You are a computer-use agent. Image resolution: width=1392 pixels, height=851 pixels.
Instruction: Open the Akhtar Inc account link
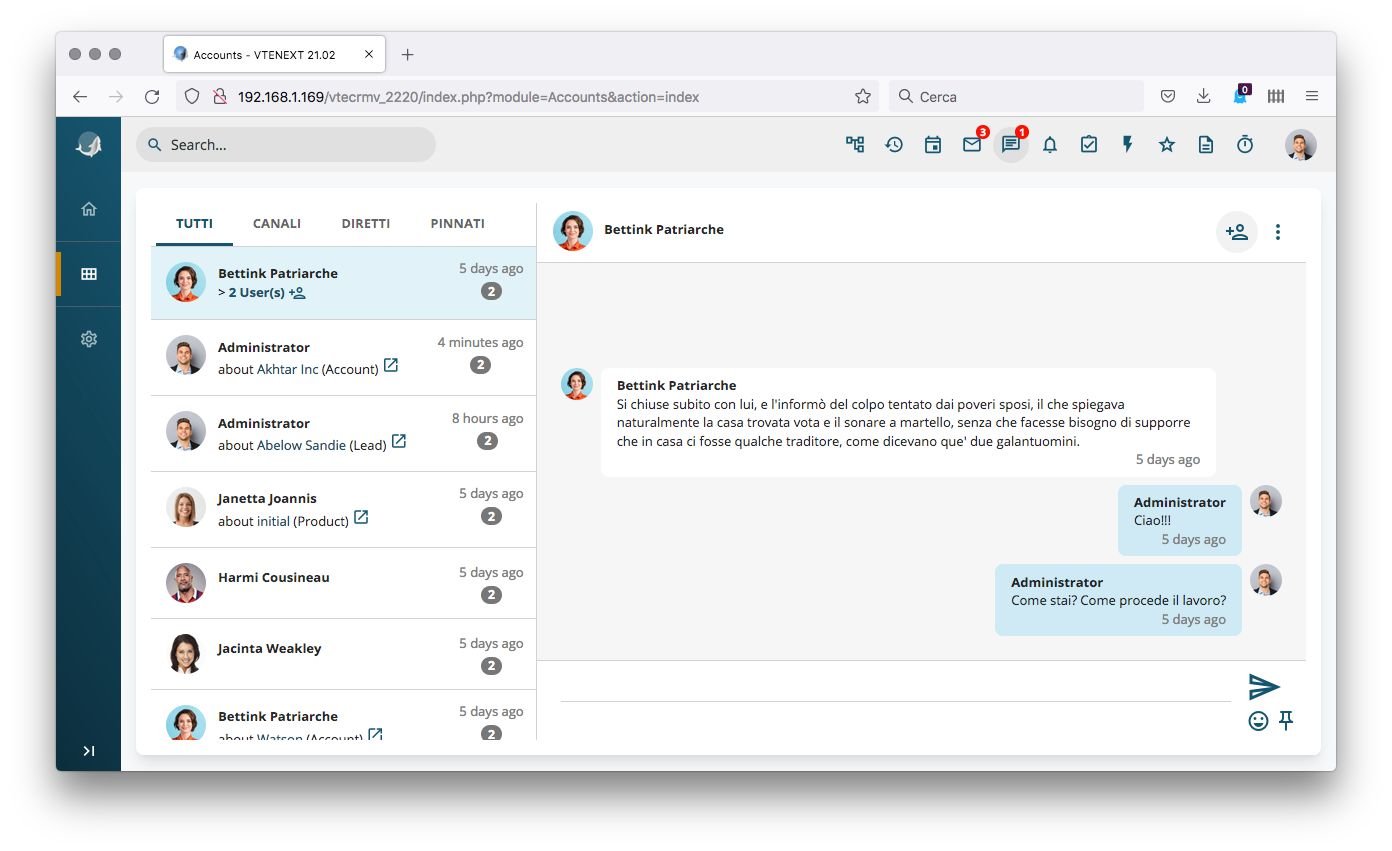[288, 369]
